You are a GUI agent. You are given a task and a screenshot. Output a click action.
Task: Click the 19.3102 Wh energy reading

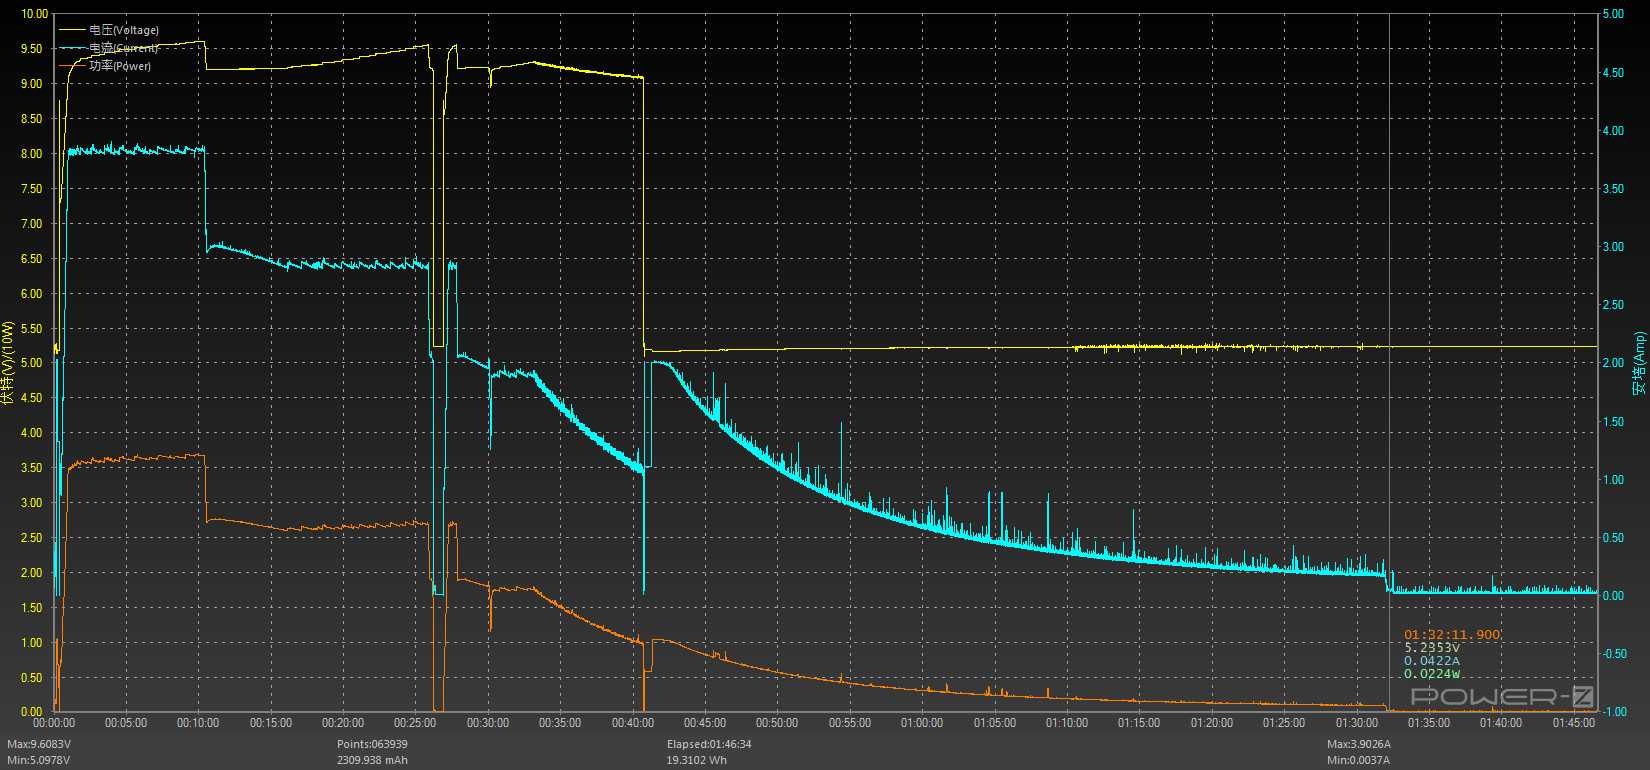click(x=697, y=760)
